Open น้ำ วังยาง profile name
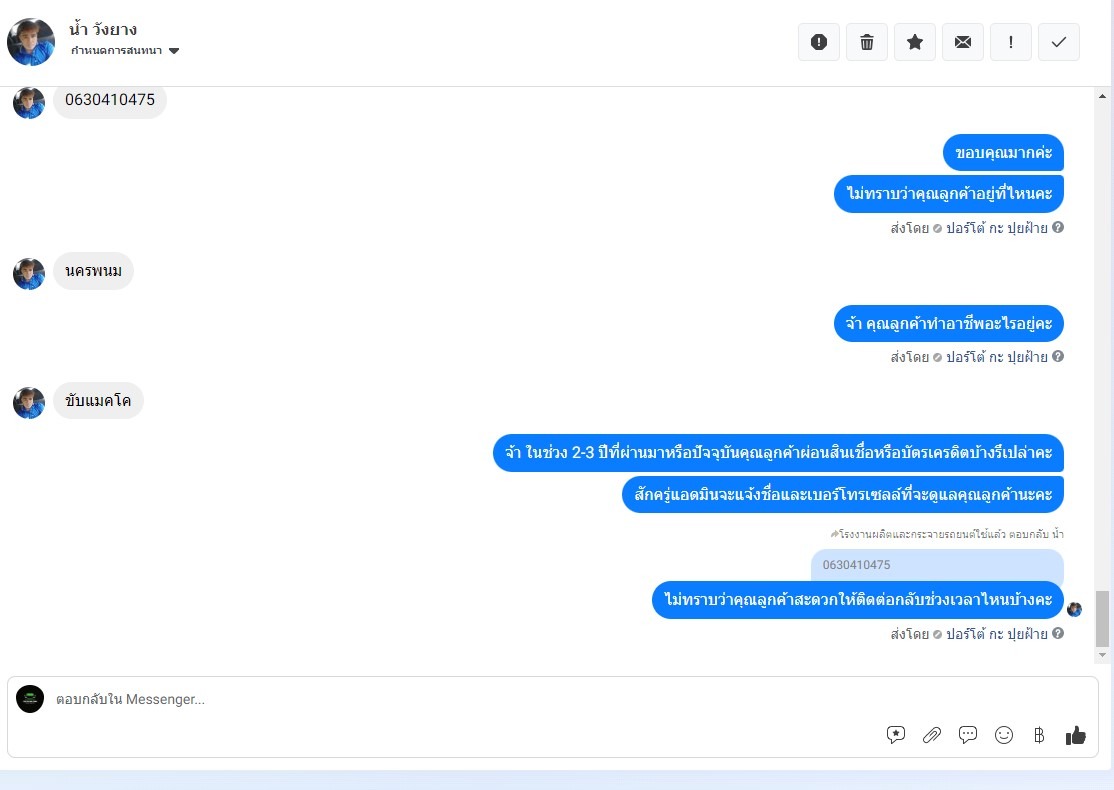This screenshot has width=1114, height=790. point(103,29)
